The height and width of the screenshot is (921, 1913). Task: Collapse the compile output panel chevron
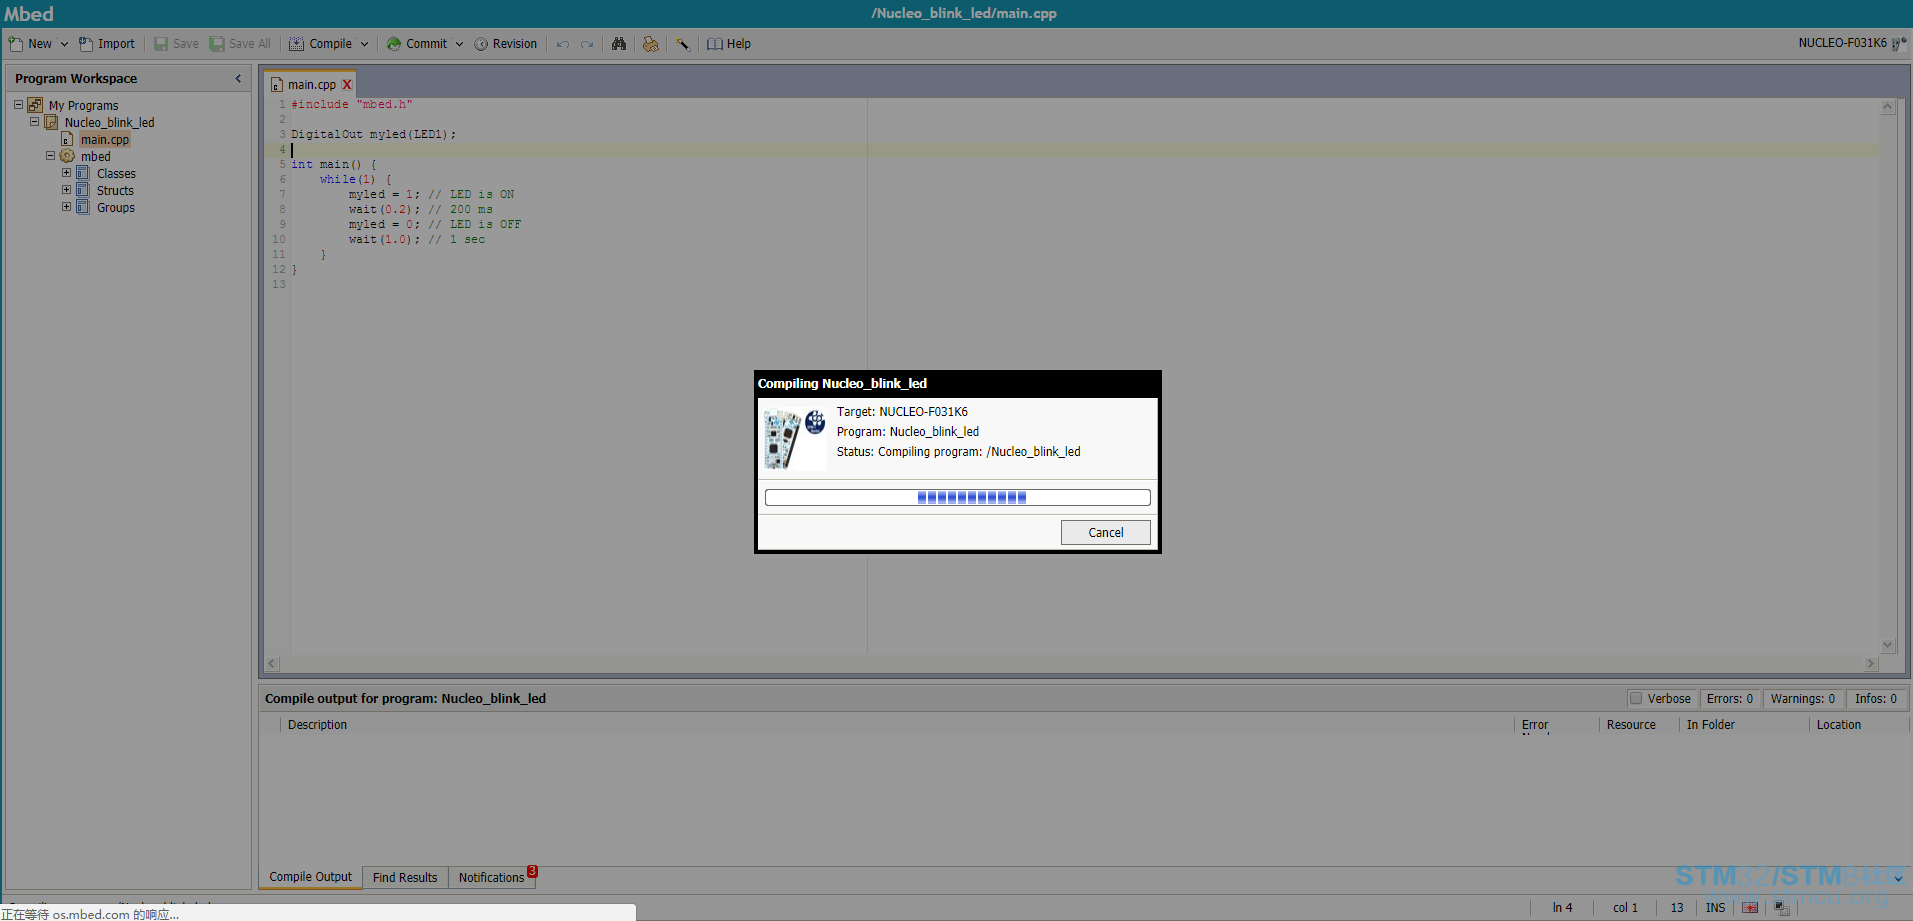(1898, 878)
